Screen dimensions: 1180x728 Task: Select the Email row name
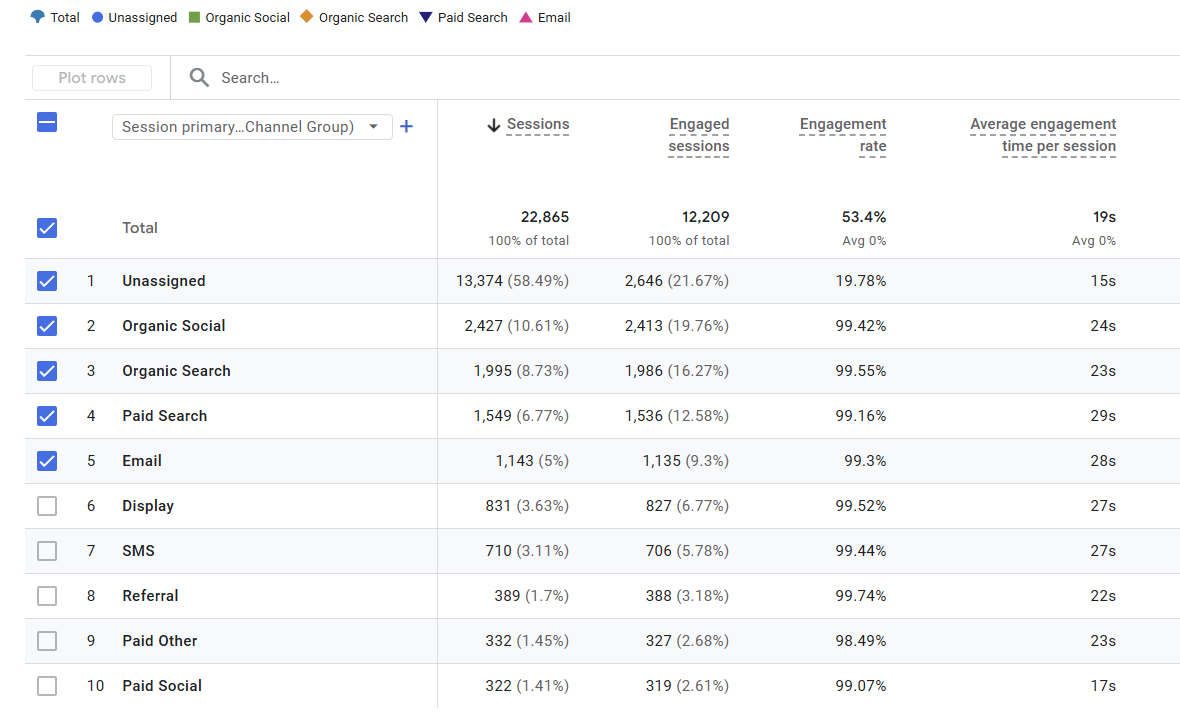click(141, 461)
